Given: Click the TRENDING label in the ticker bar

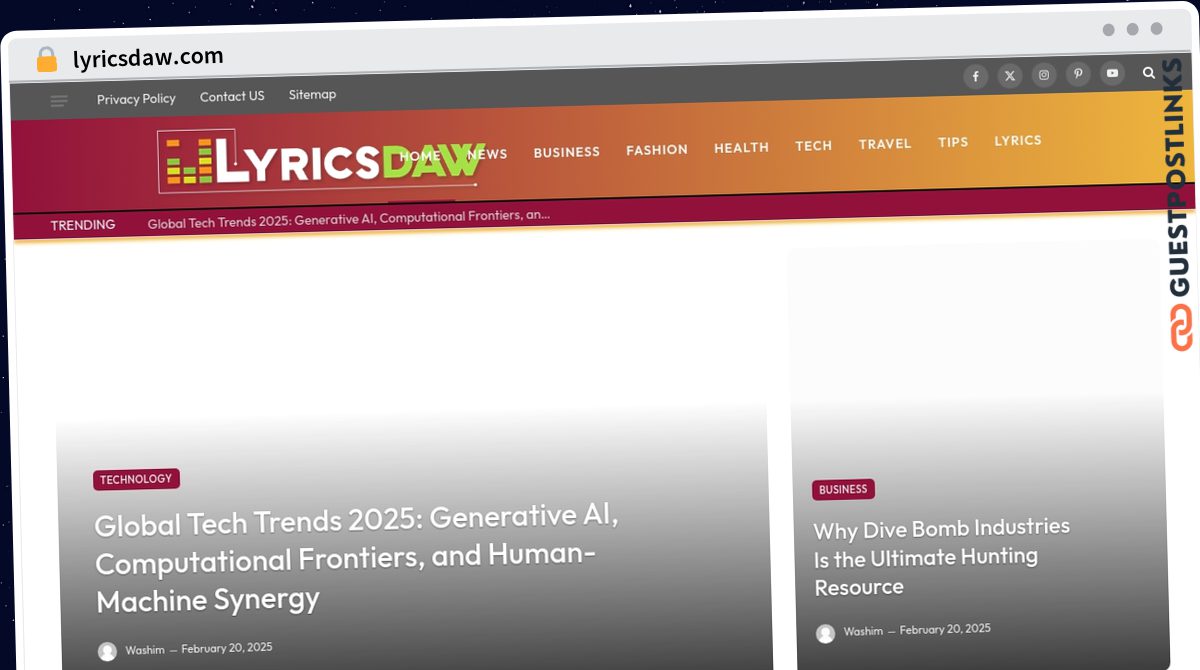Looking at the screenshot, I should (83, 225).
